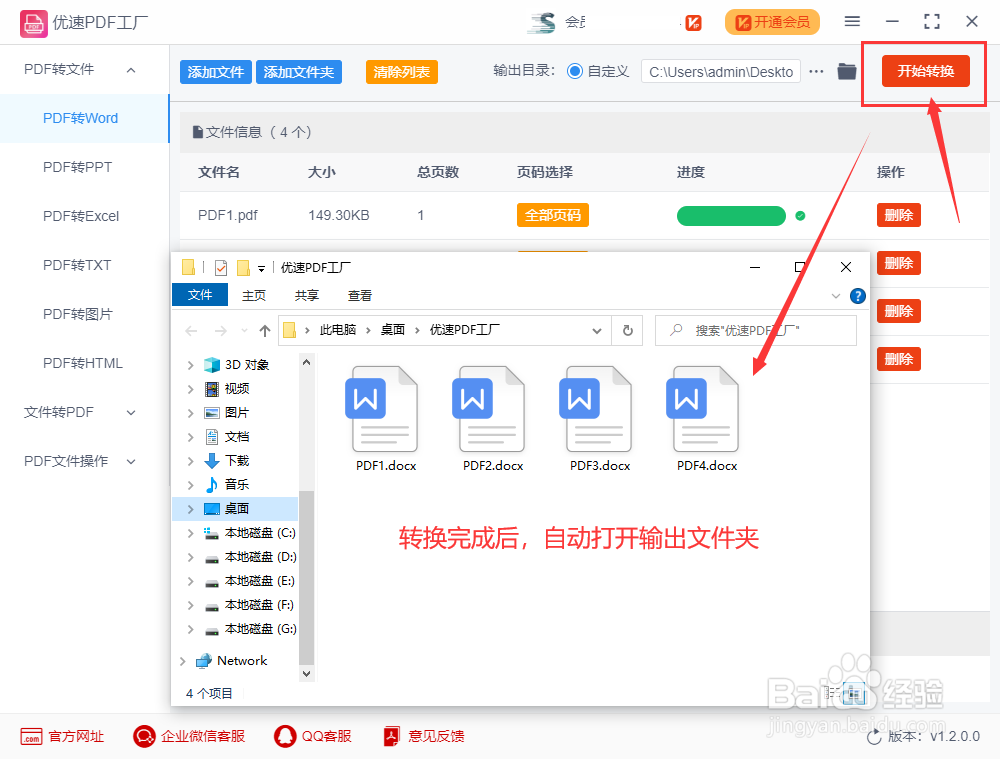1000x760 pixels.
Task: Open the hamburger menu in the title bar
Action: 852,22
